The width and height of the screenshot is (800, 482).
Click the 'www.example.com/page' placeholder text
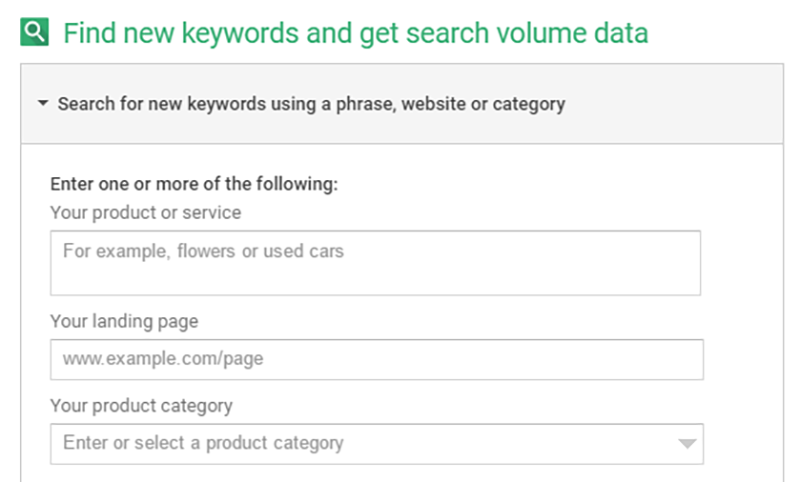click(163, 359)
